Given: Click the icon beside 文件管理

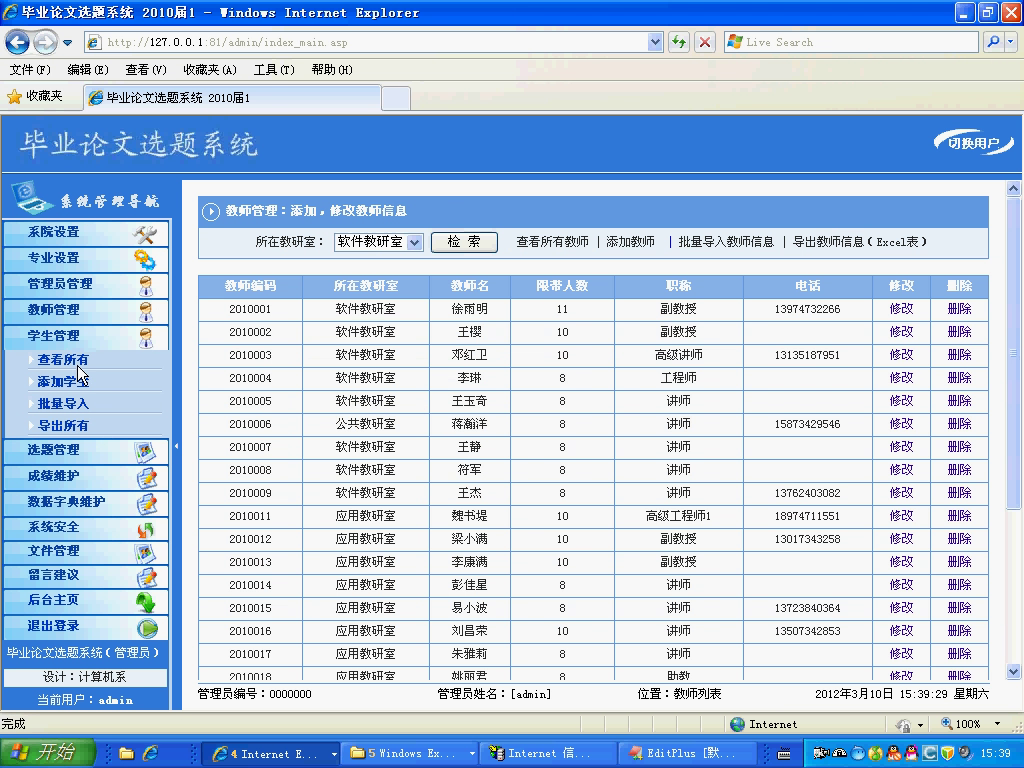Looking at the screenshot, I should tap(145, 553).
